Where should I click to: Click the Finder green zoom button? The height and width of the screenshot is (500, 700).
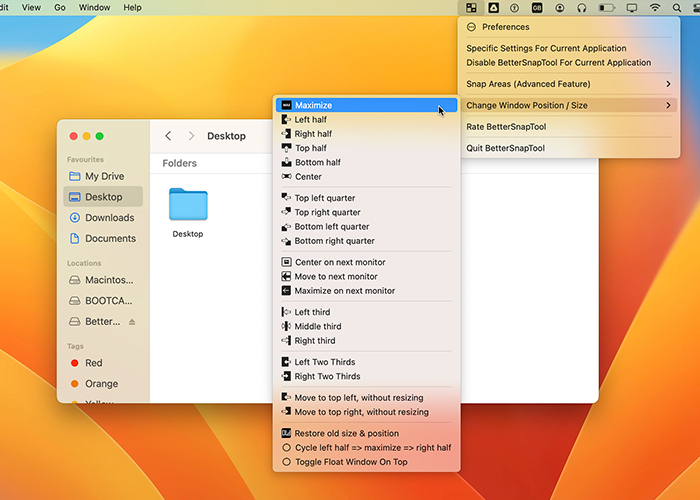[x=100, y=136]
